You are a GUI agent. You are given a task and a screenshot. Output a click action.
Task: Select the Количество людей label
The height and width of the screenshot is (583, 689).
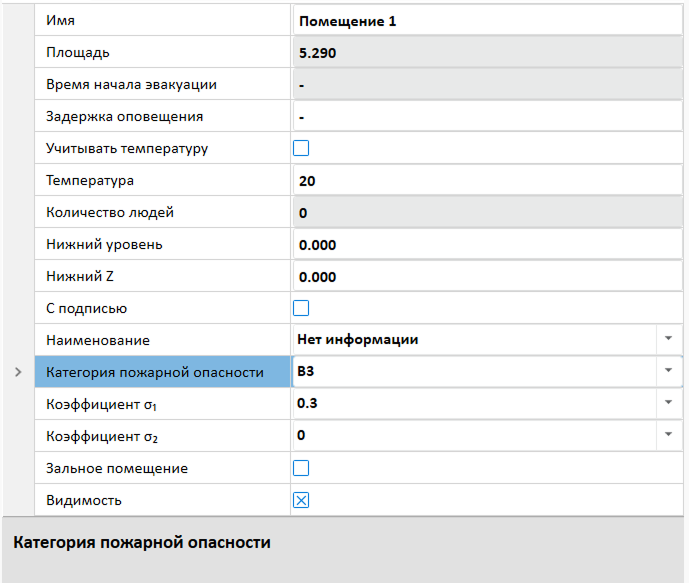(110, 213)
